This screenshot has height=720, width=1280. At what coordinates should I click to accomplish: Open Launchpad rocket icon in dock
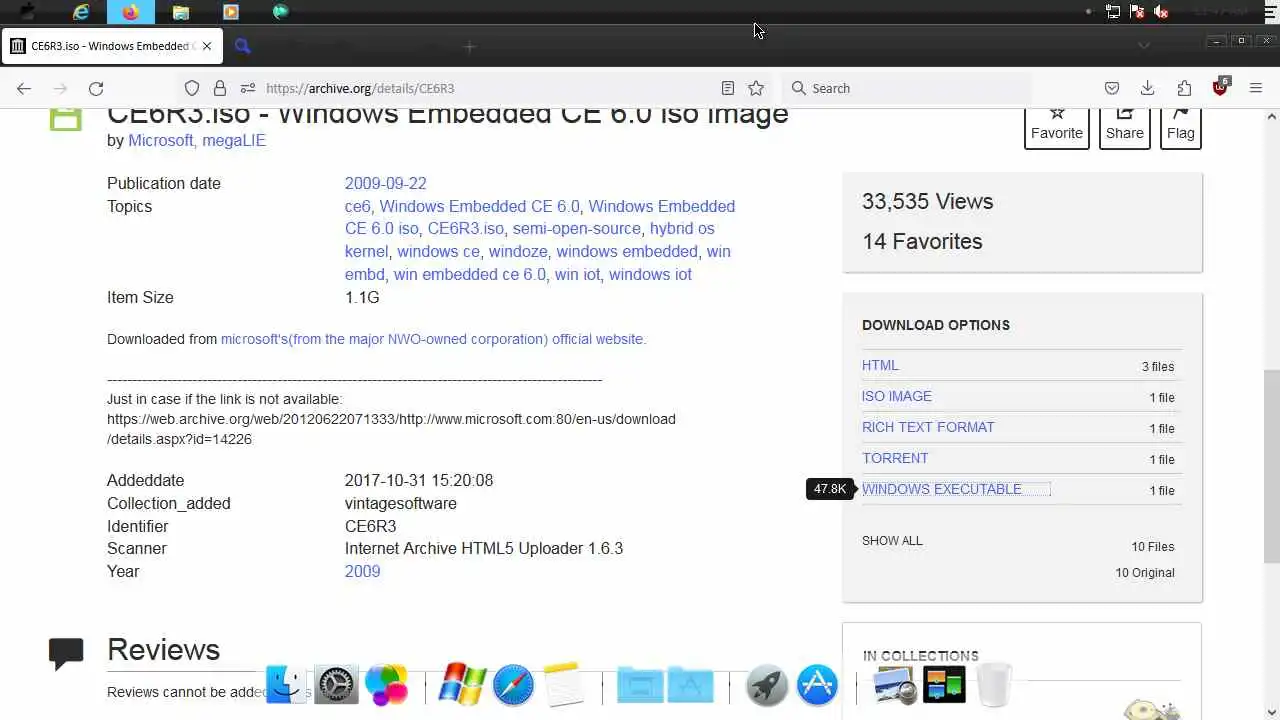(x=767, y=685)
